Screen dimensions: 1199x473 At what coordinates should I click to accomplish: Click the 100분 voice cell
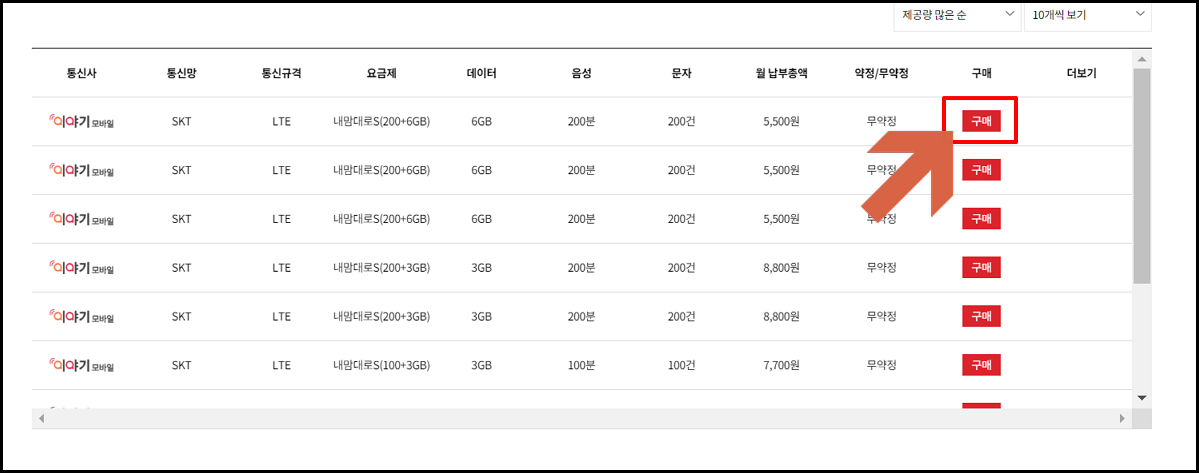pyautogui.click(x=581, y=365)
